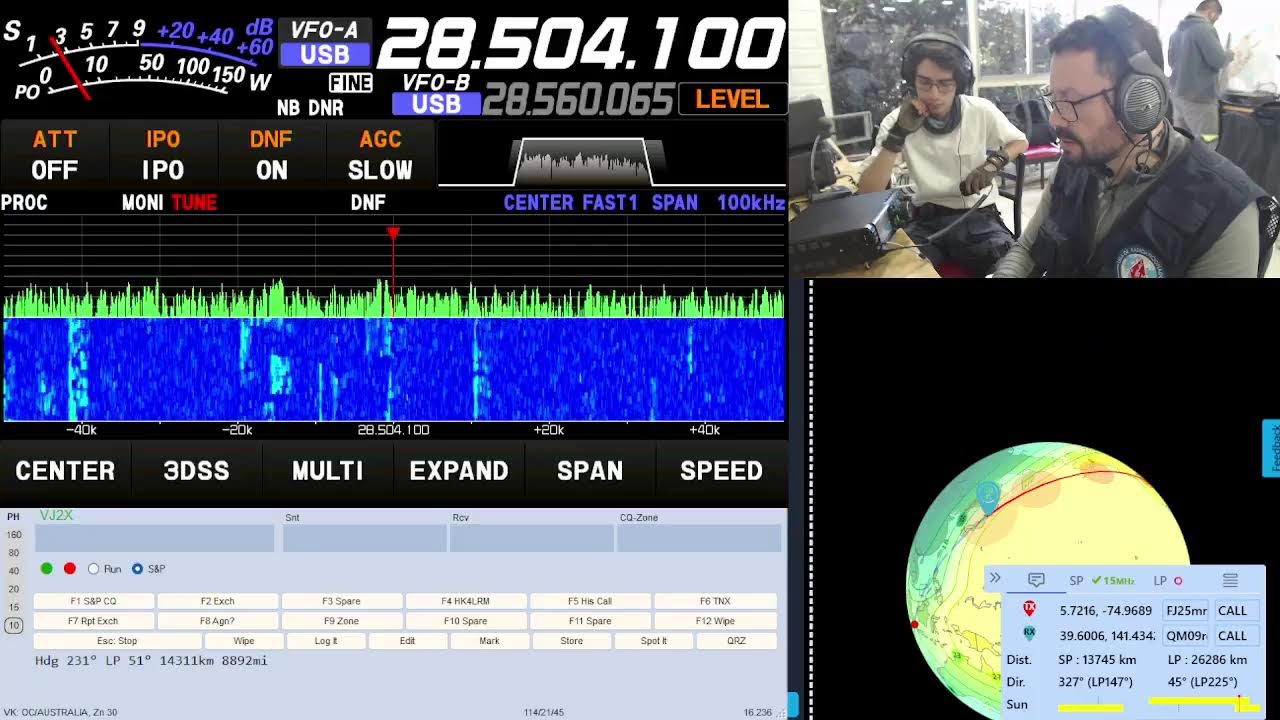Click the LEVEL button
Viewport: 1280px width, 720px height.
point(732,99)
